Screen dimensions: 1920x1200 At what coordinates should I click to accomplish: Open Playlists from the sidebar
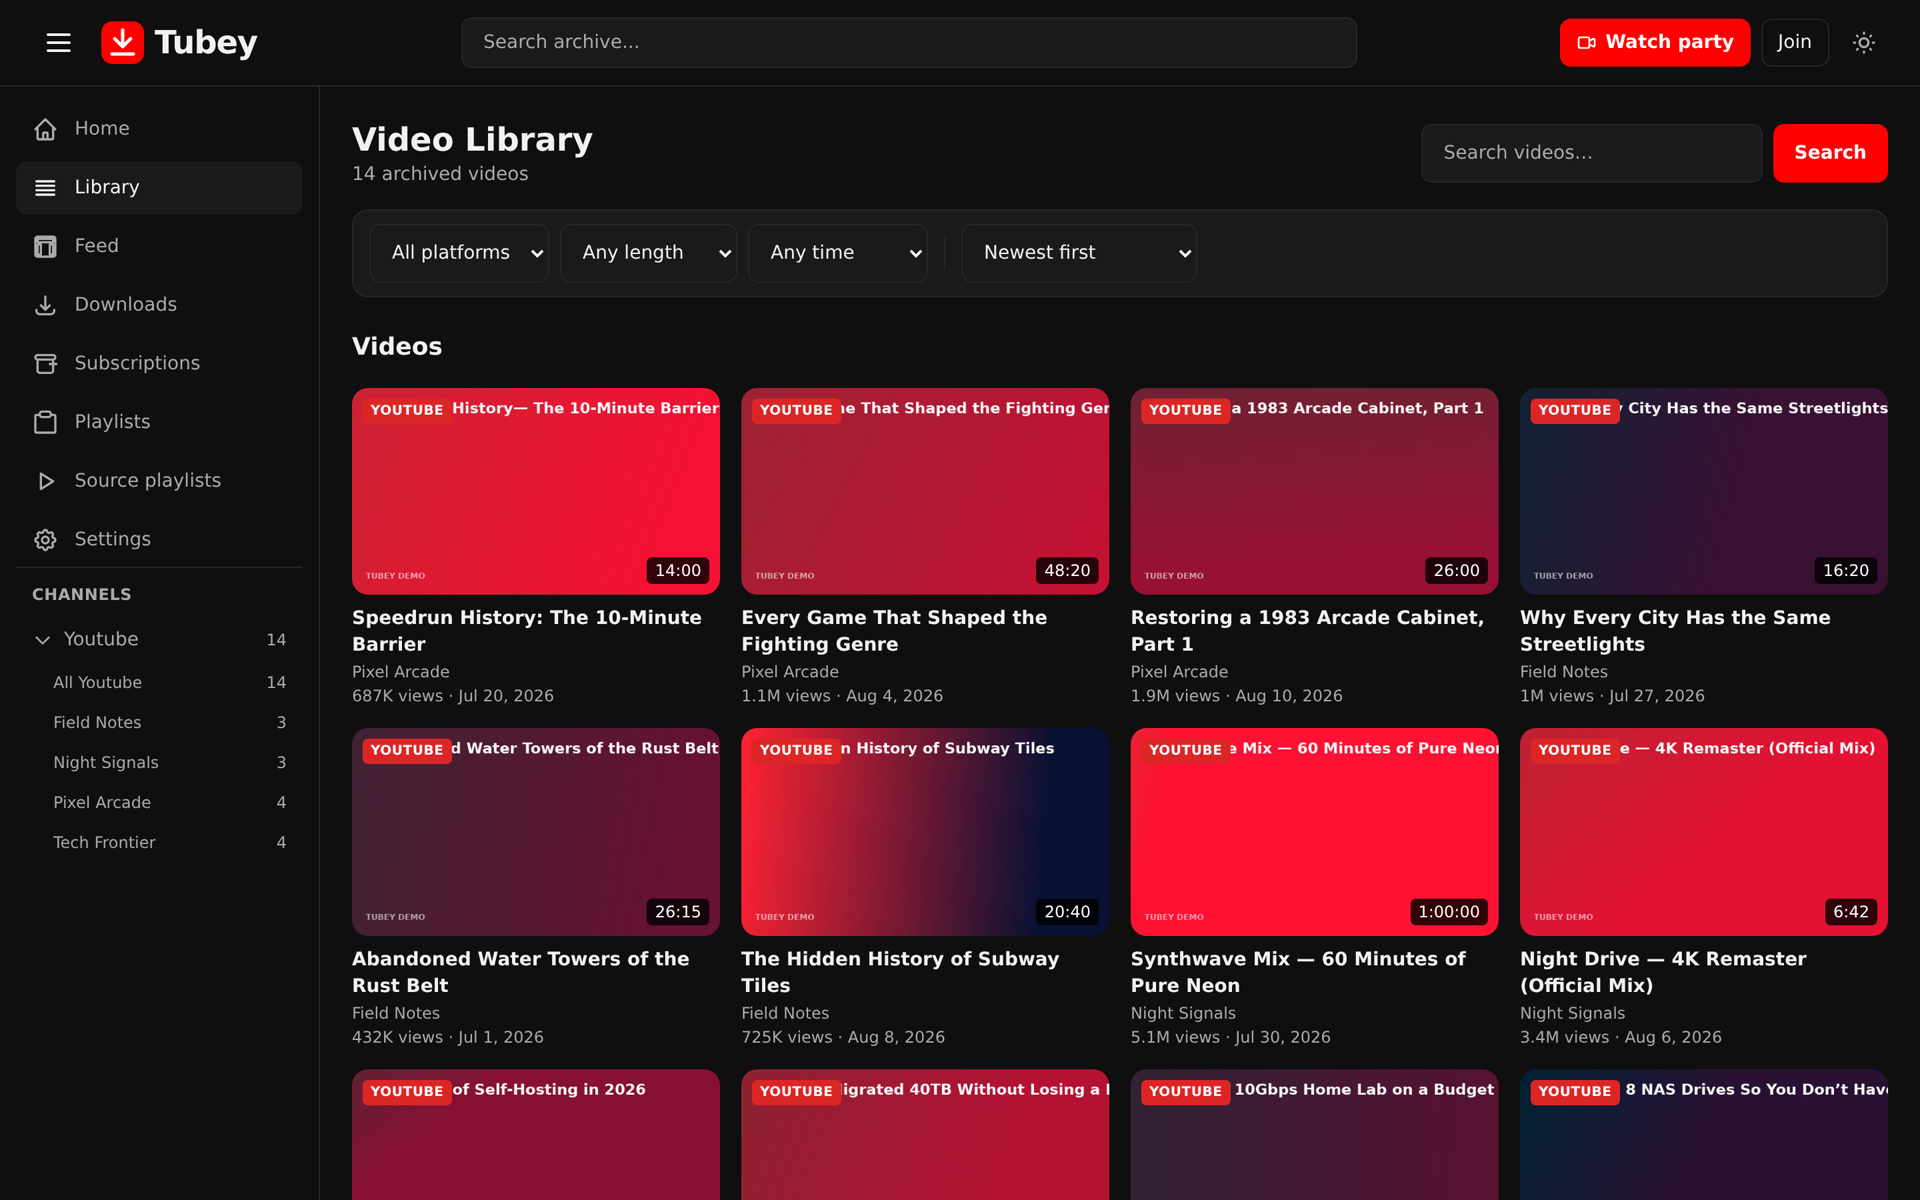[x=159, y=422]
